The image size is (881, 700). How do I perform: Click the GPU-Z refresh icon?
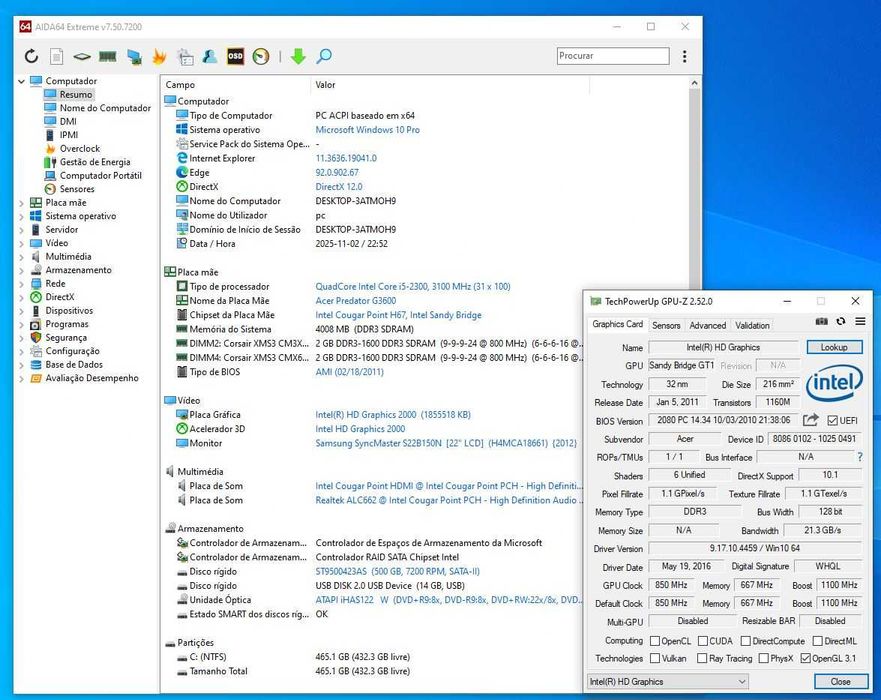[841, 321]
